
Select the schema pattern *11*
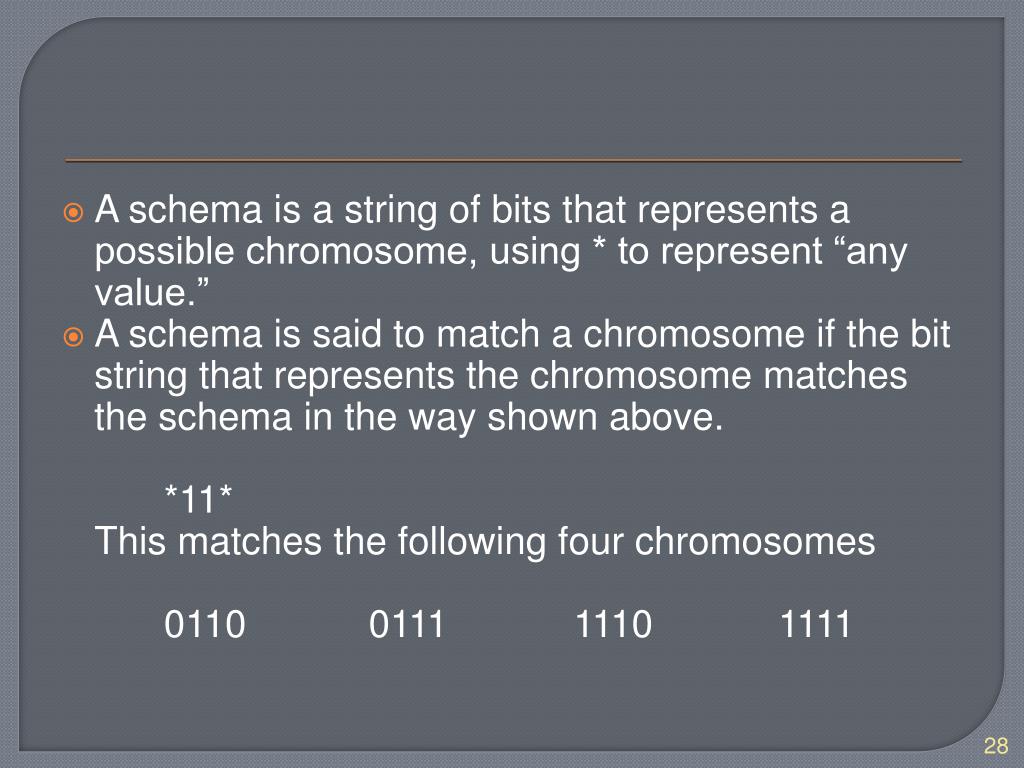[199, 500]
